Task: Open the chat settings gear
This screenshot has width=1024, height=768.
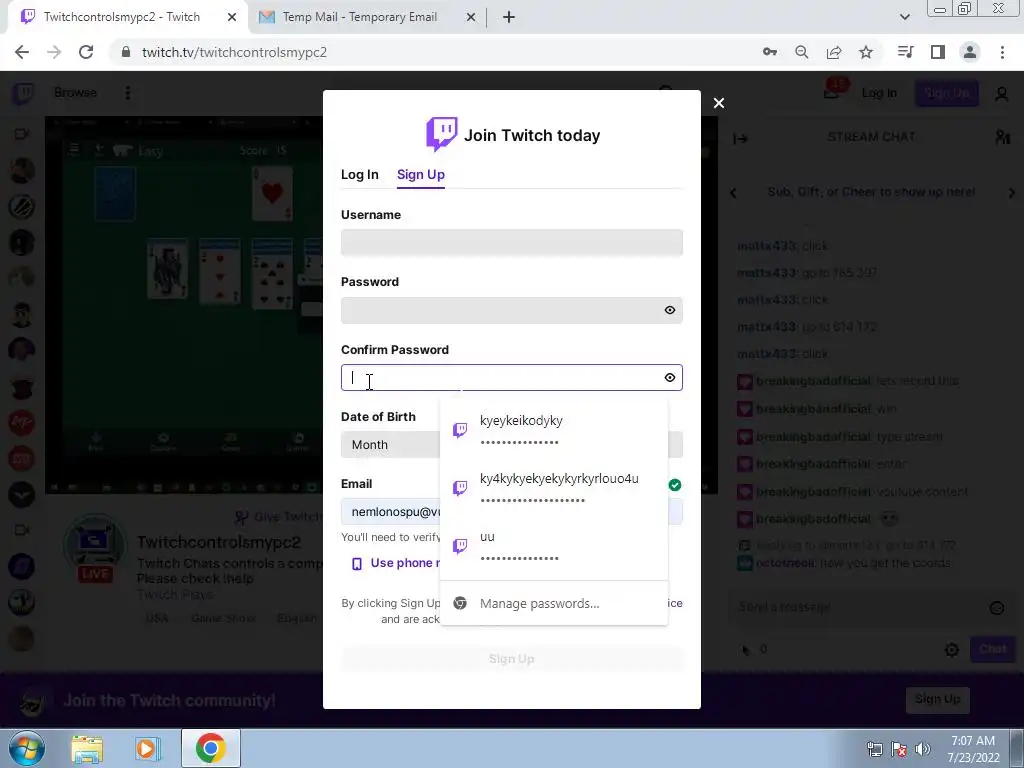Action: pyautogui.click(x=952, y=650)
